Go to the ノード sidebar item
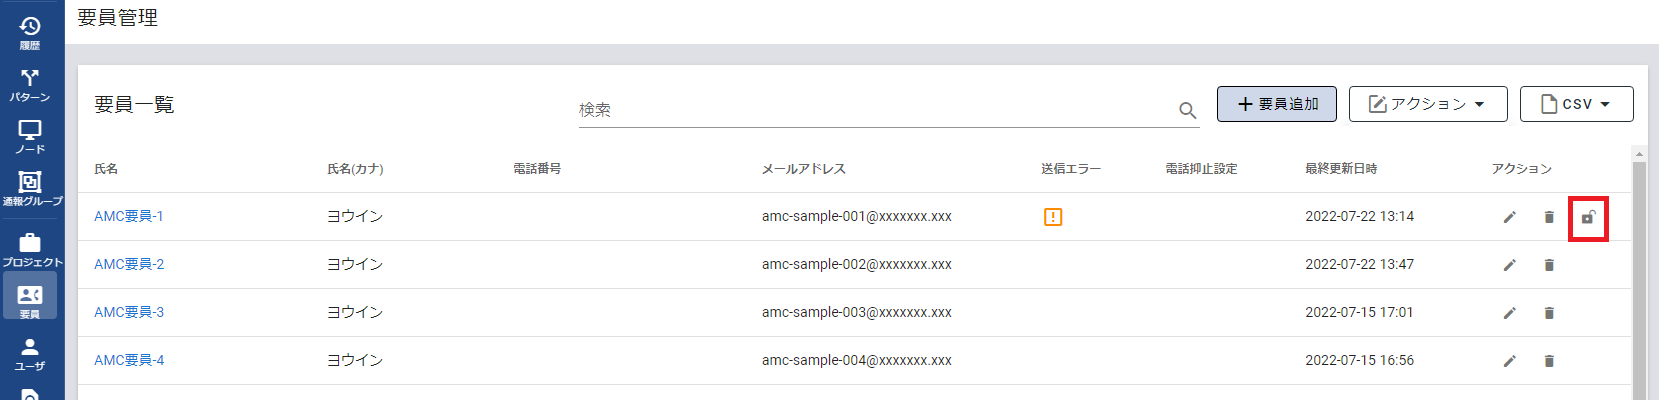Image resolution: width=1659 pixels, height=400 pixels. [30, 137]
